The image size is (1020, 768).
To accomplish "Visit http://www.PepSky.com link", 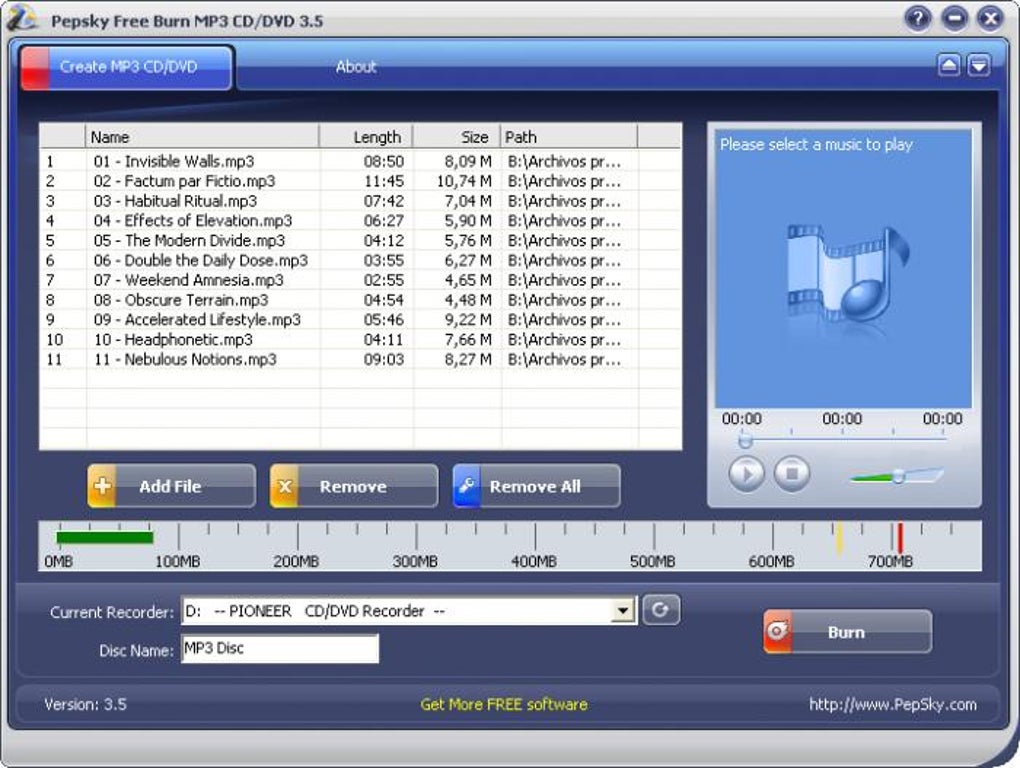I will point(892,704).
